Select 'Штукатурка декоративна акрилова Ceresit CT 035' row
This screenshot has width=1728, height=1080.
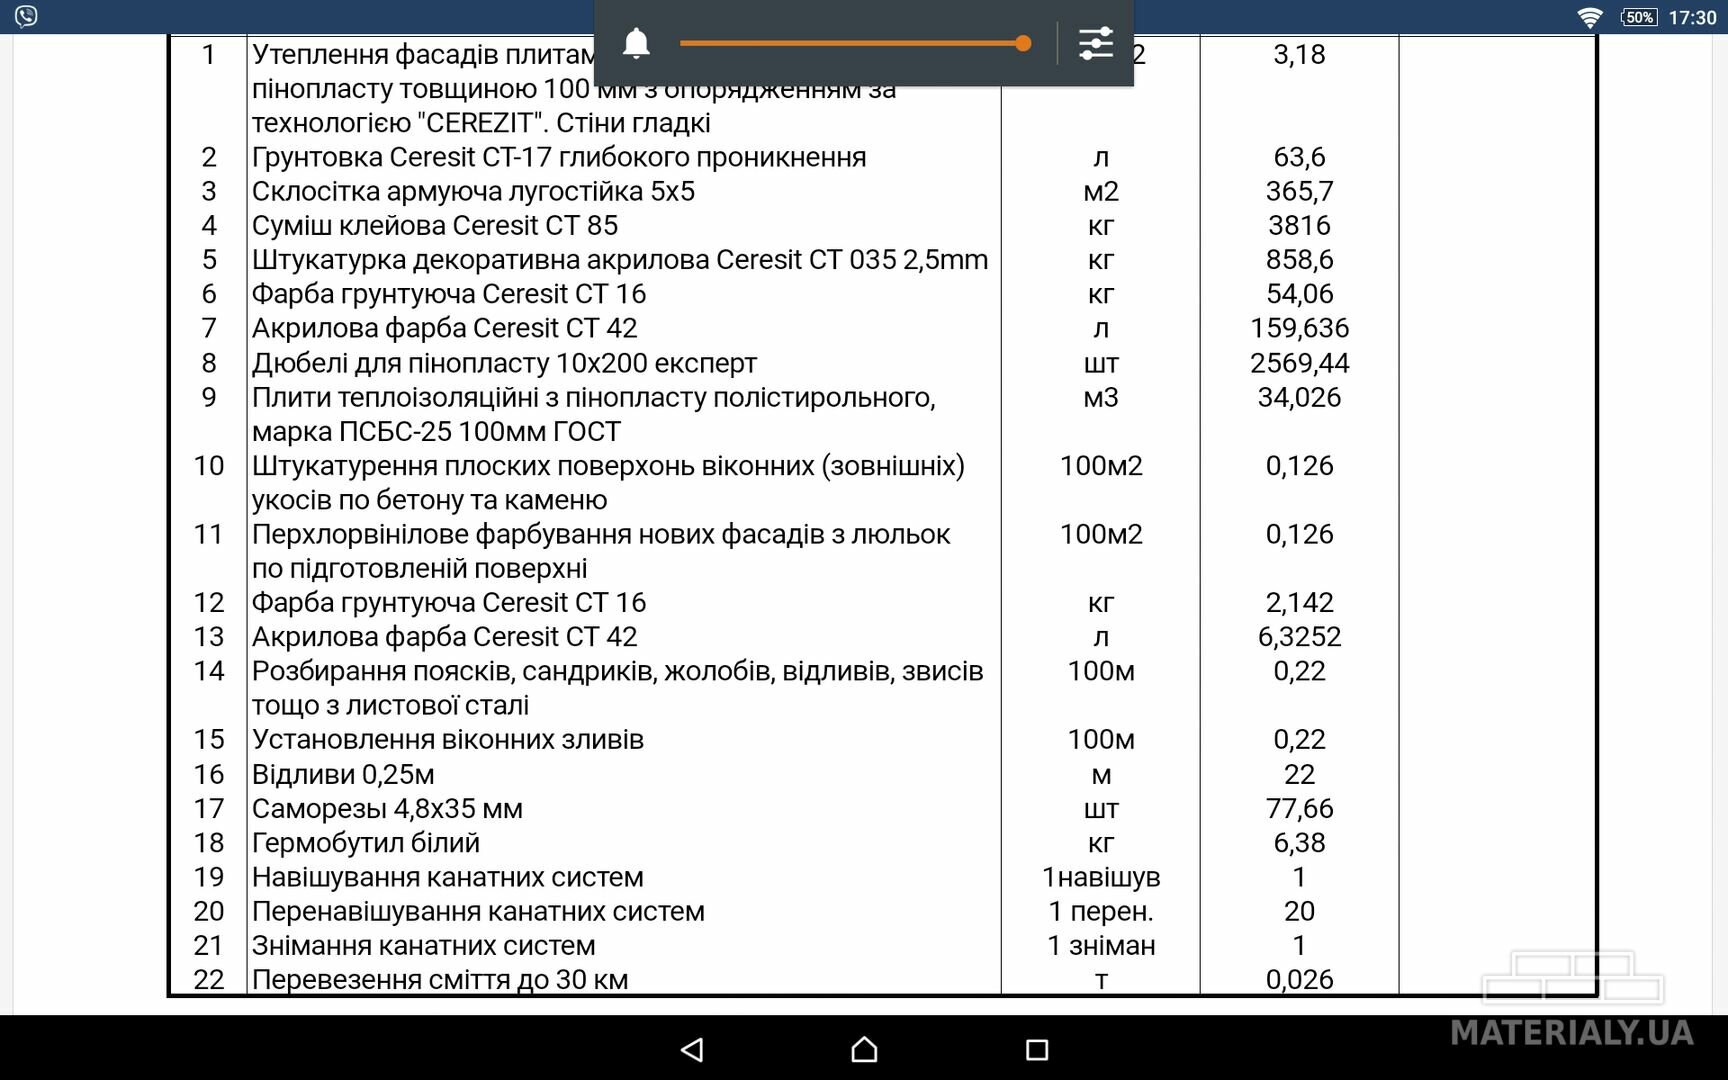(x=620, y=260)
